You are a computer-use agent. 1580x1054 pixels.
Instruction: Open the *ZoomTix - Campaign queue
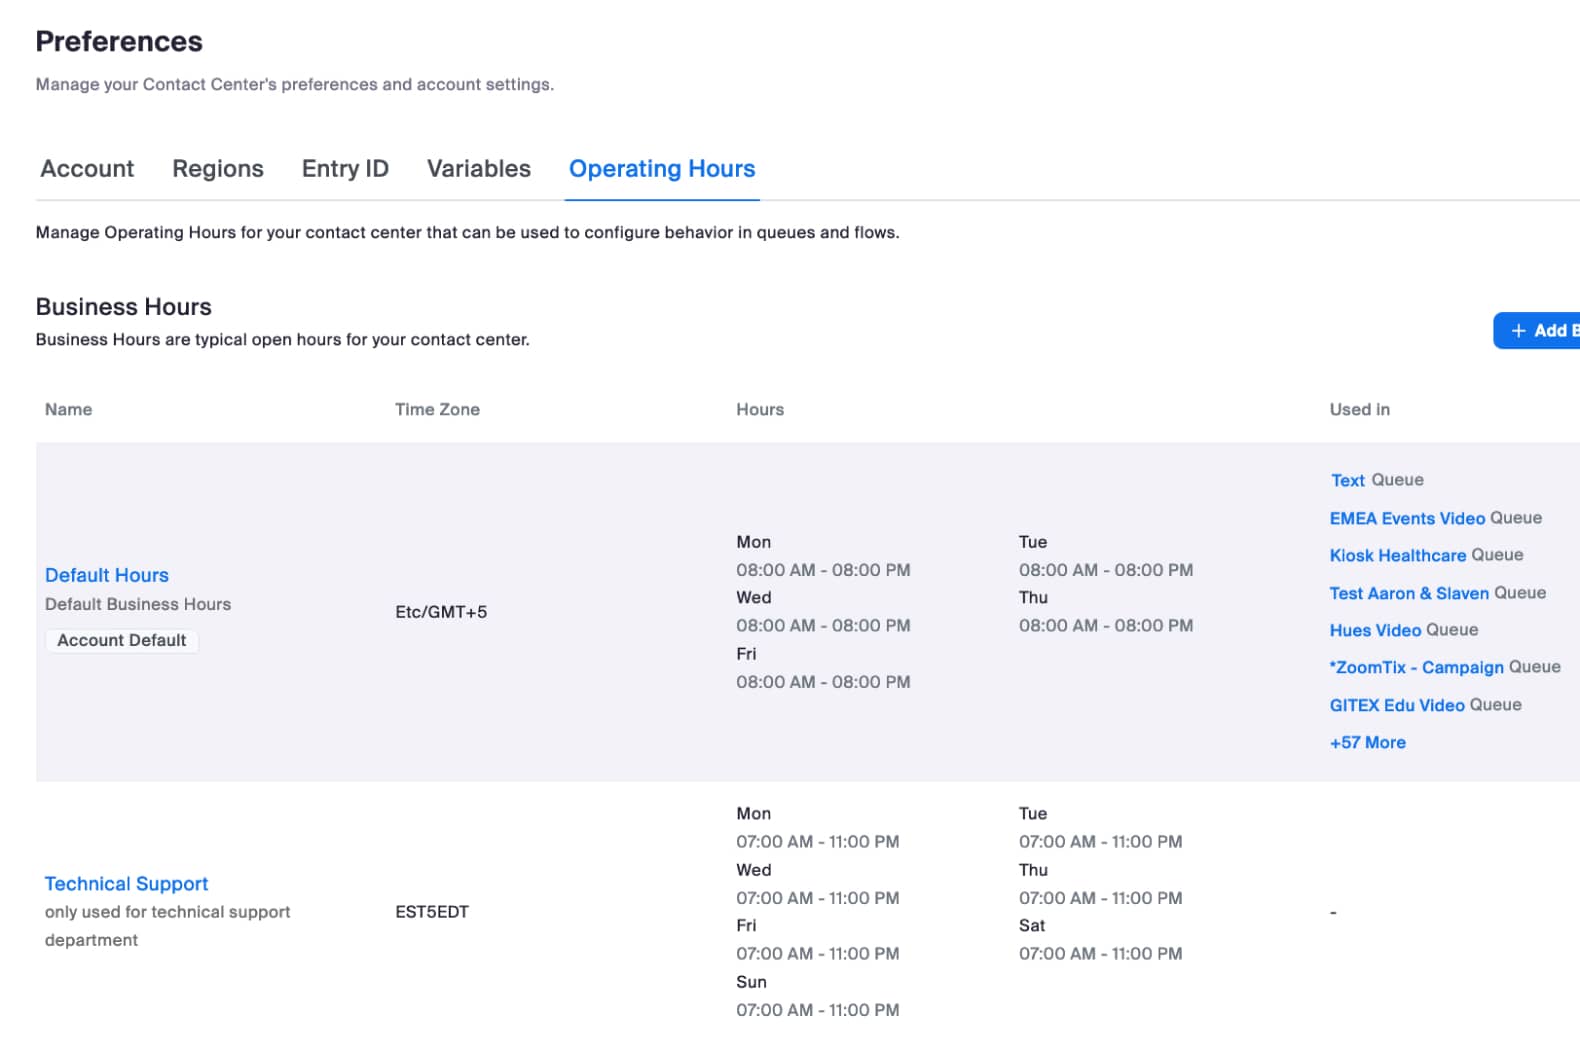pos(1417,668)
